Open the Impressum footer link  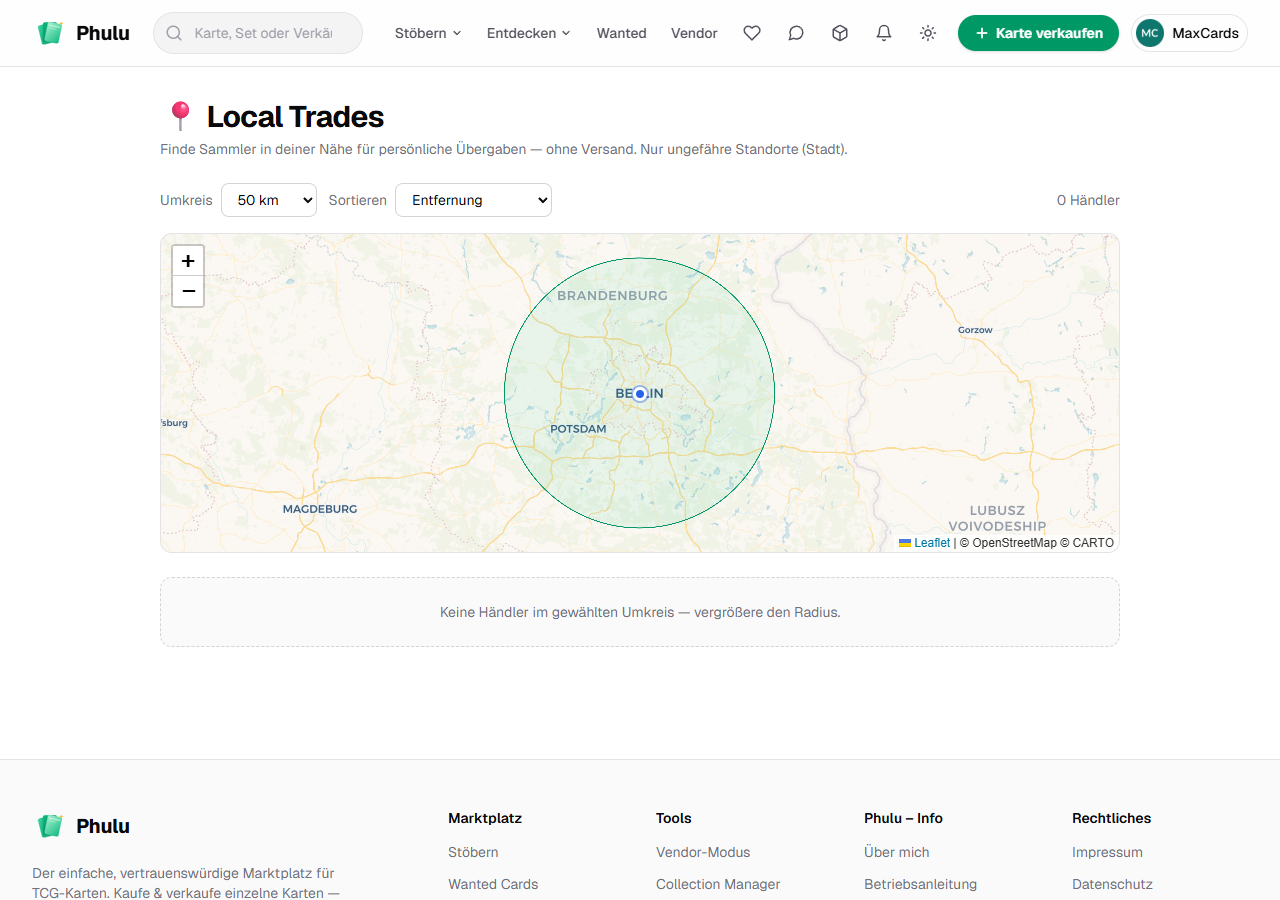1107,852
